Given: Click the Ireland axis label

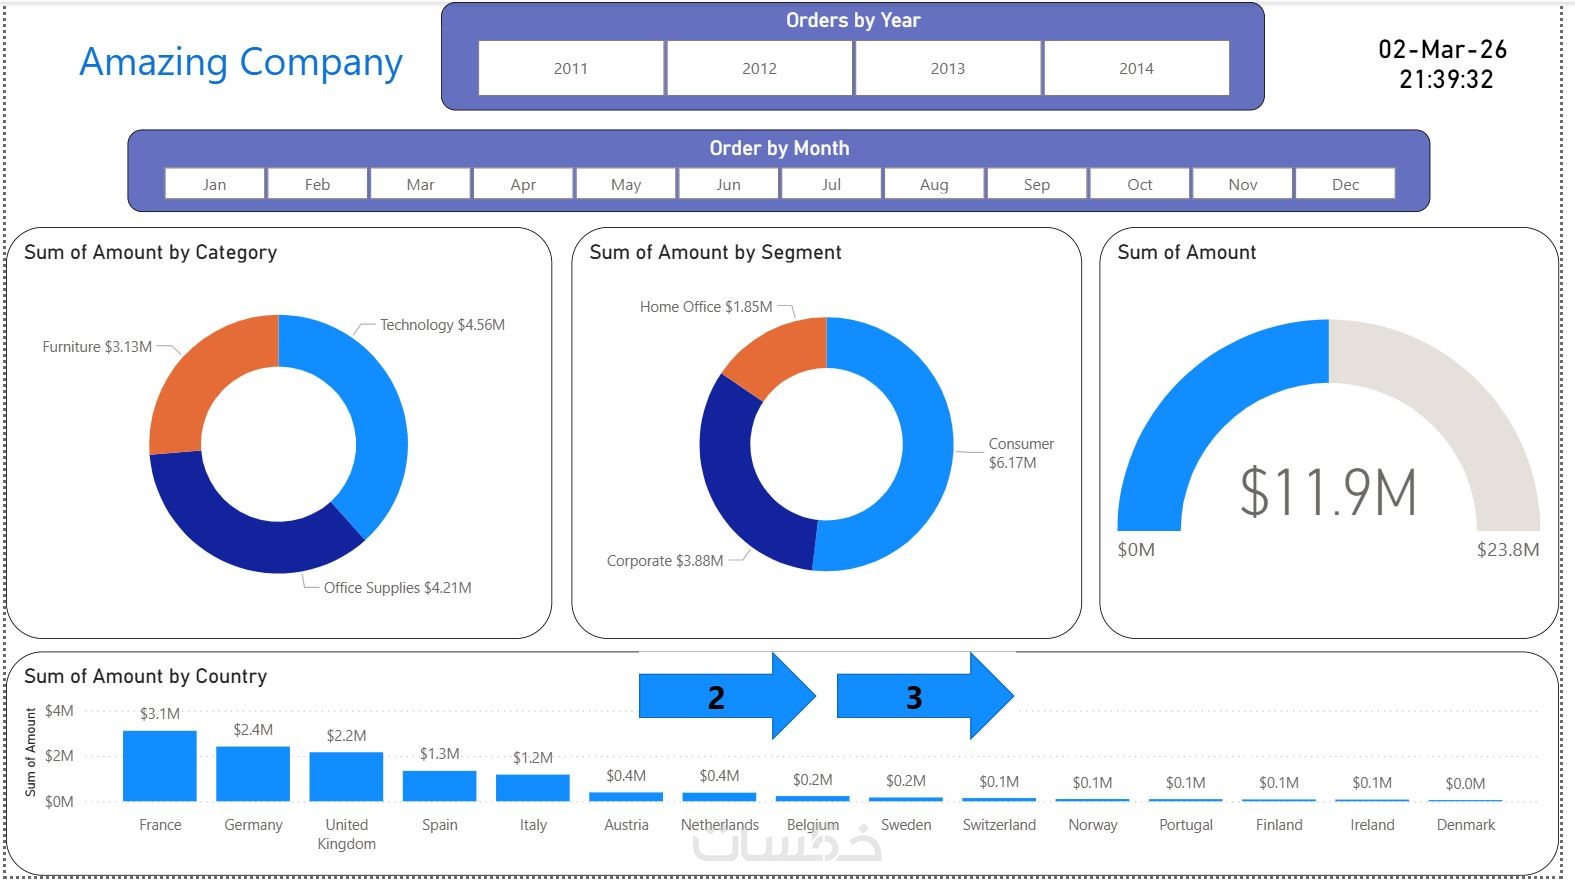Looking at the screenshot, I should click(1372, 825).
